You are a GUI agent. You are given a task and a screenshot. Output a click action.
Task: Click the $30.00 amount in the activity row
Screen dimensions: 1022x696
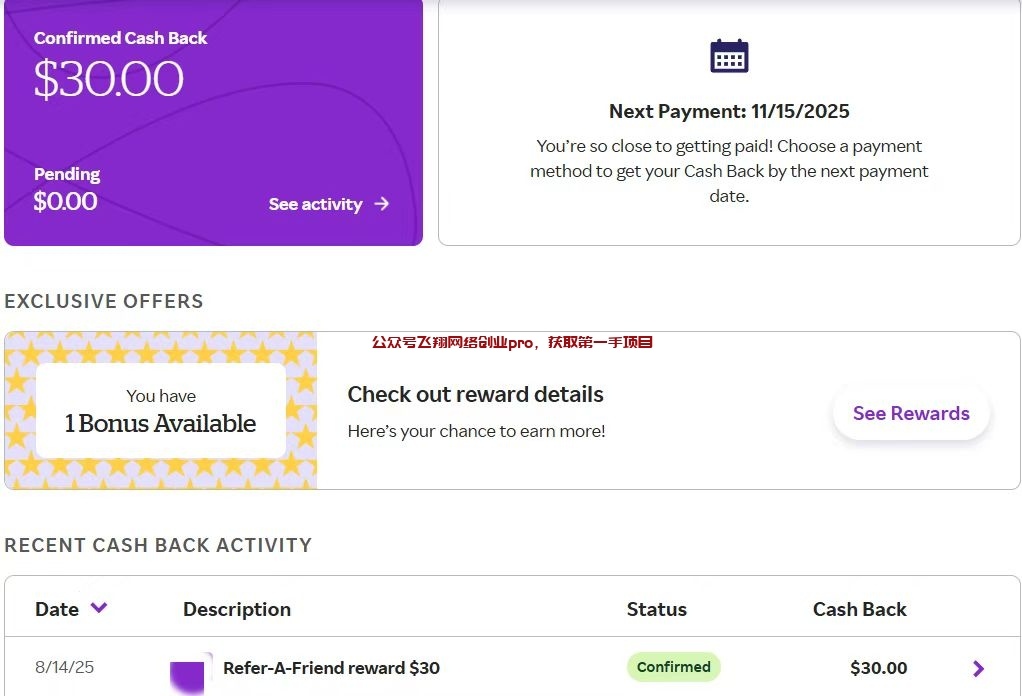pos(878,668)
